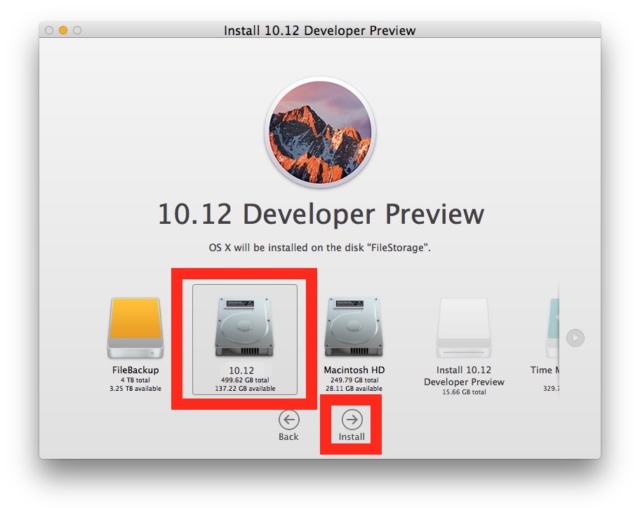This screenshot has height=515, width=640.
Task: Click the "FileBackup" disk name label
Action: [x=136, y=370]
